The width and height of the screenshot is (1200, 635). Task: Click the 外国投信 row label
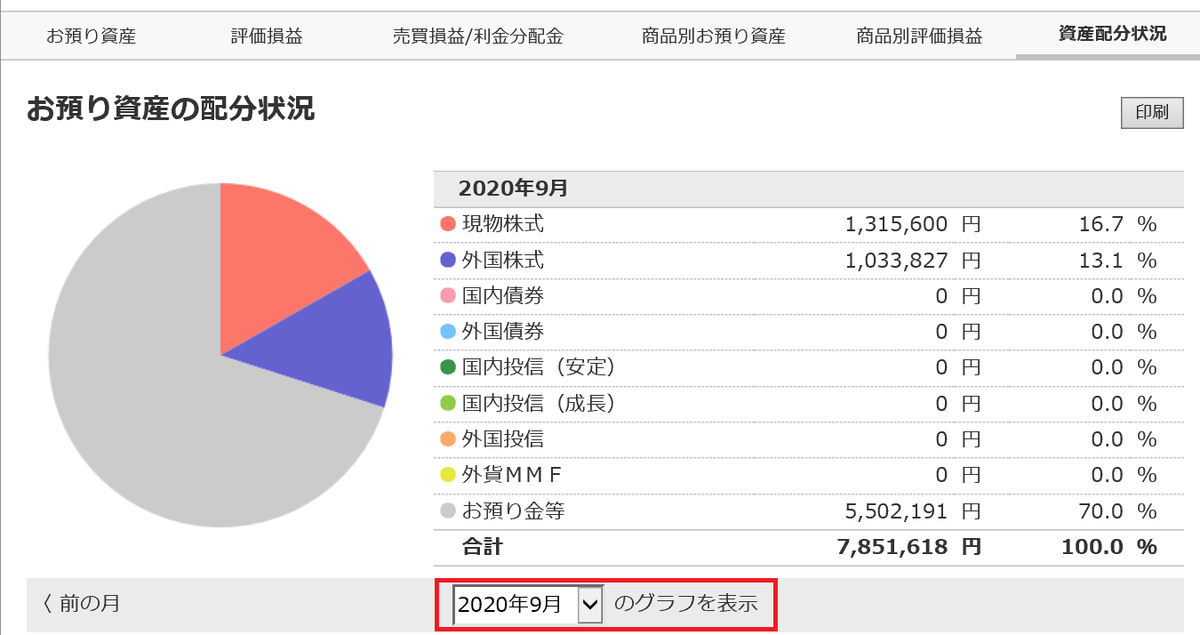point(503,439)
